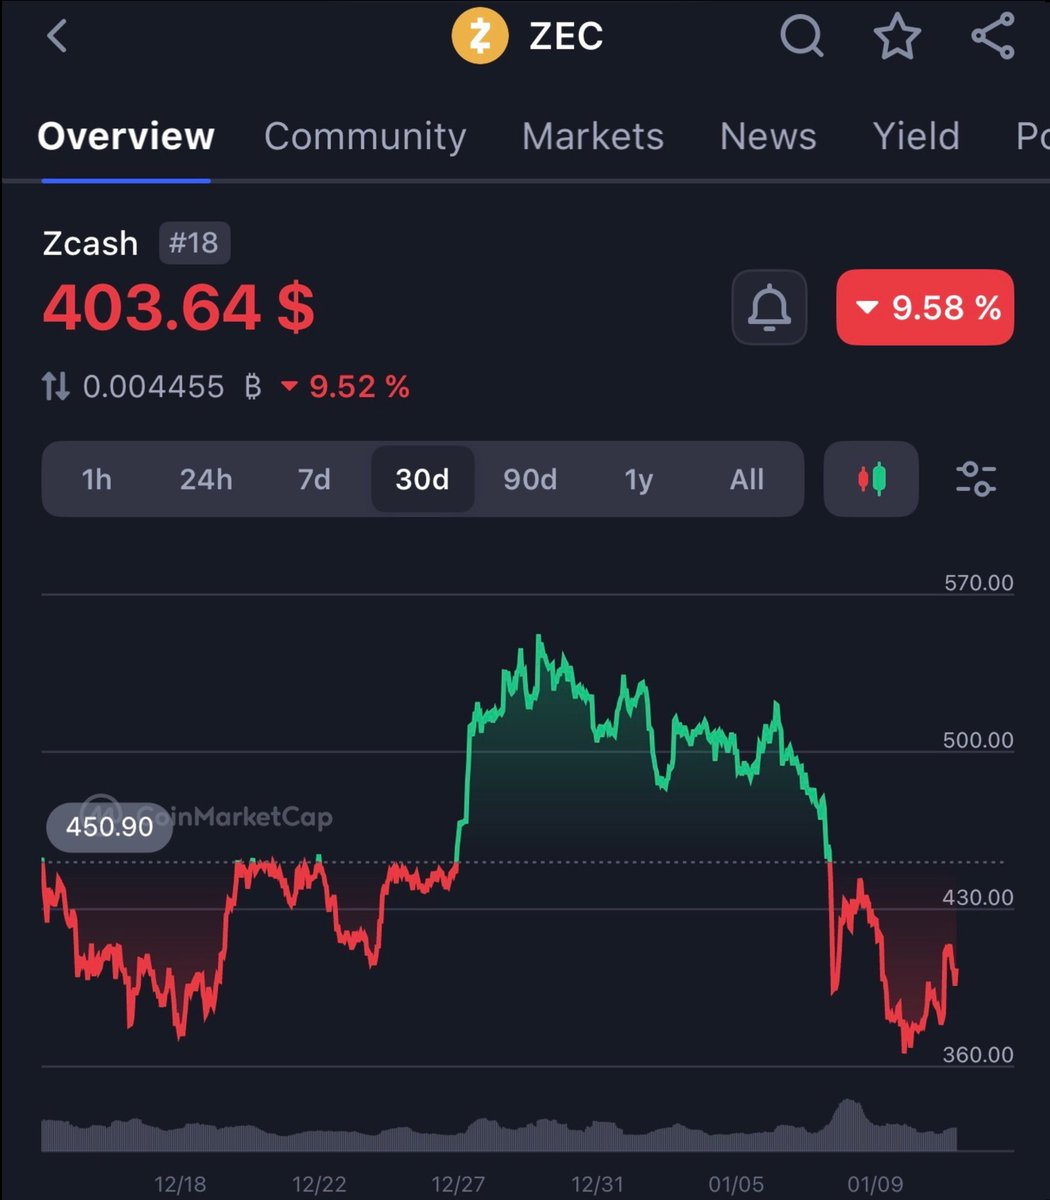Tap the 403.64 $ price
The height and width of the screenshot is (1200, 1050).
pos(179,308)
